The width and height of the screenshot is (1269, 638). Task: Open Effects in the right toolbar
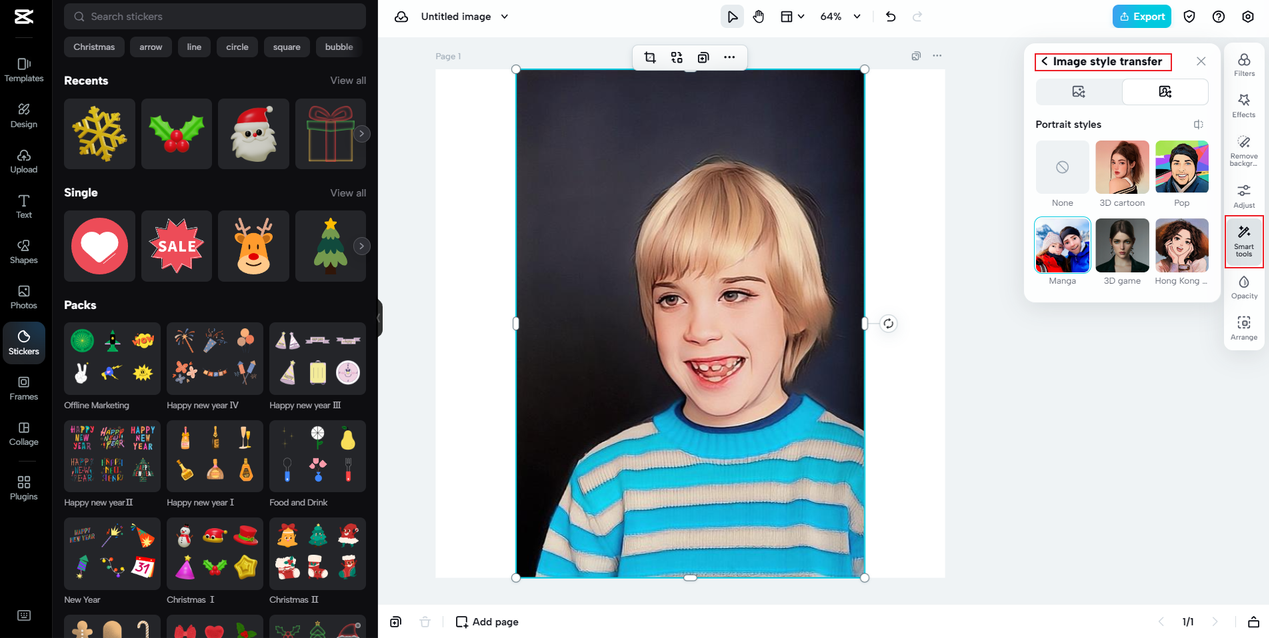[1244, 106]
